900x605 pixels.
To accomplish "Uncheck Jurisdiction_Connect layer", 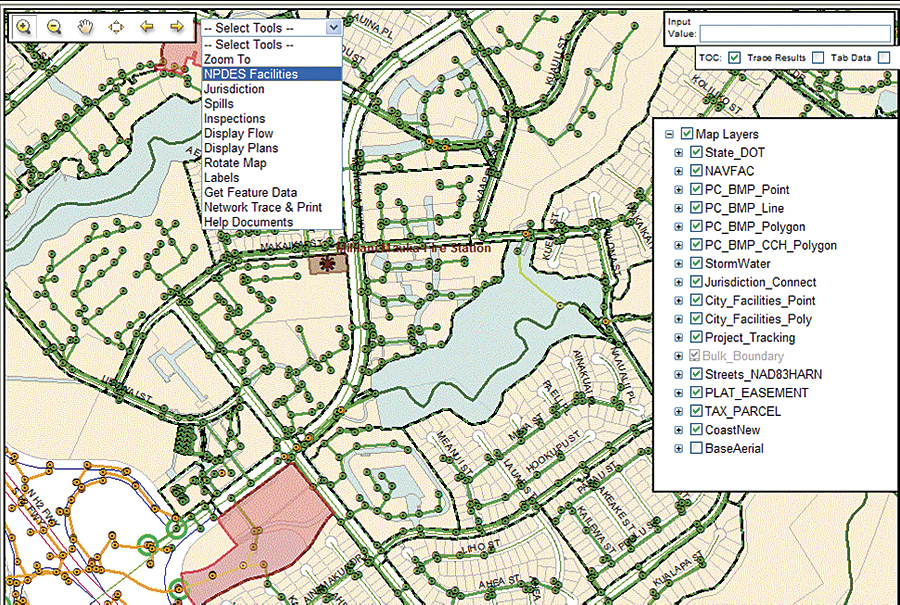I will coord(696,282).
